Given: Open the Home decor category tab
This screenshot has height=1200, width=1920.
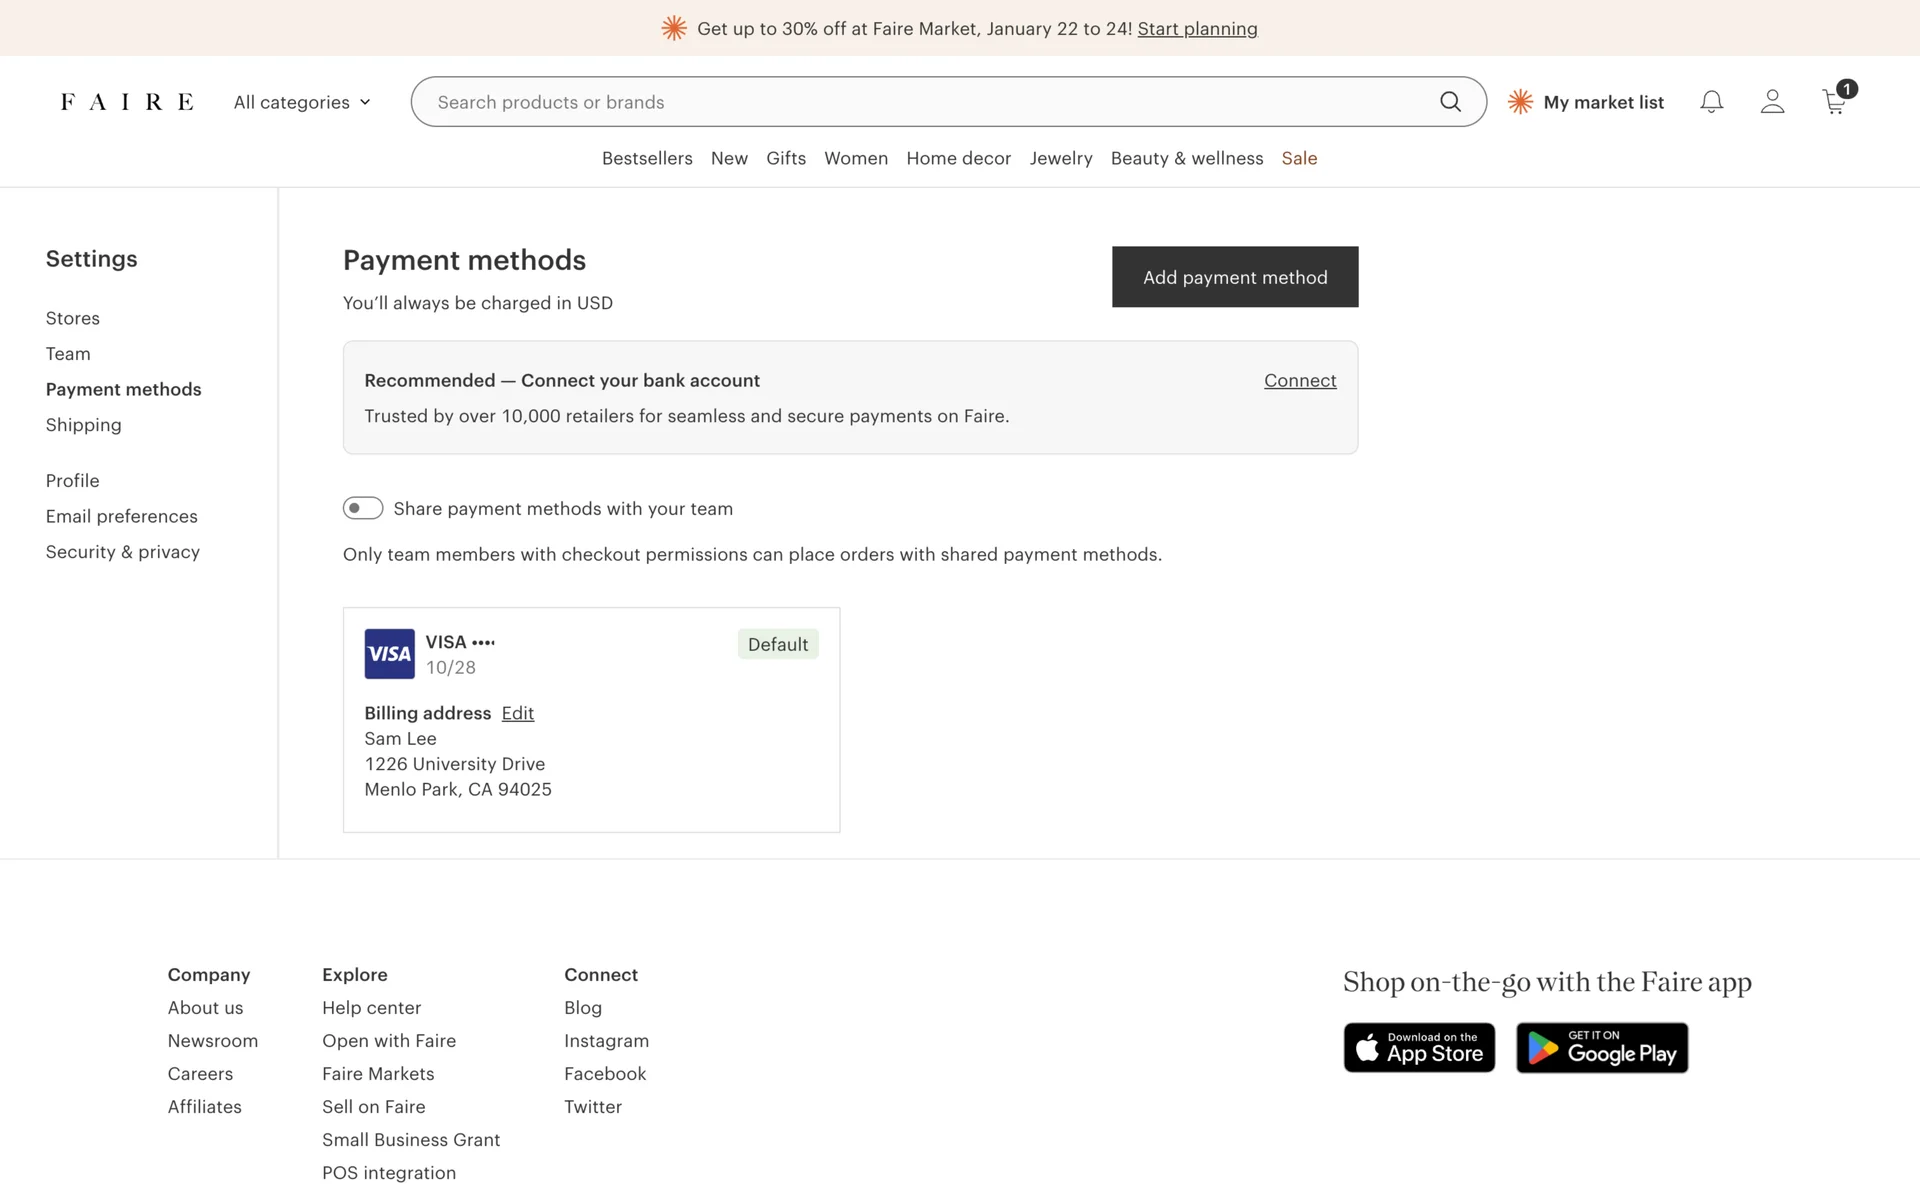Looking at the screenshot, I should 958,158.
